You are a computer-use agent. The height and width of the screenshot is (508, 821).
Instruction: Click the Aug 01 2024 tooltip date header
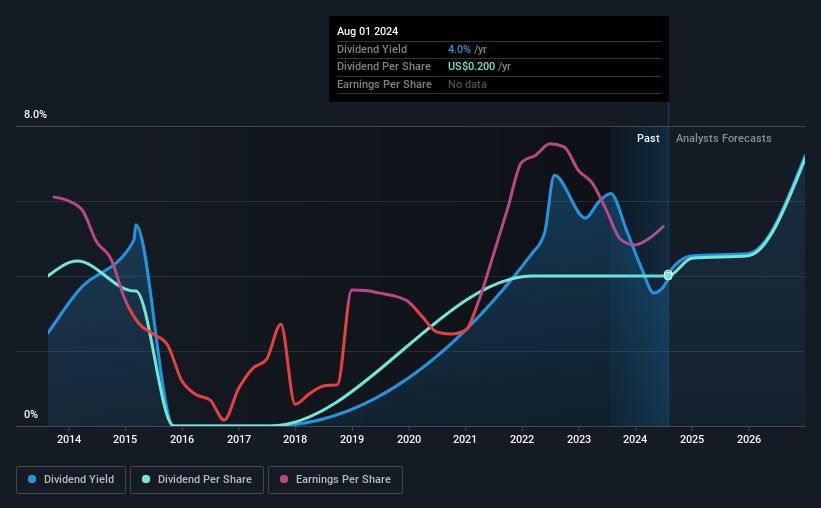(x=368, y=31)
